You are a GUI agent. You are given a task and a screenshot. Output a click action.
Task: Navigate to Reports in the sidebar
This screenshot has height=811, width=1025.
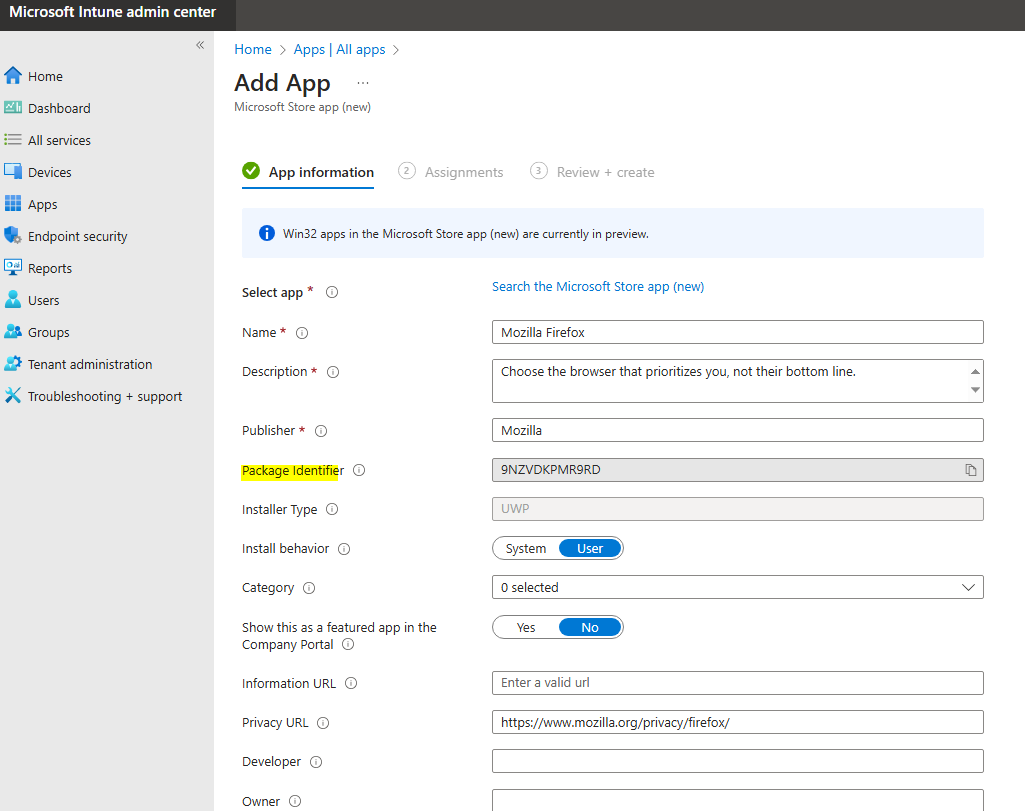[x=52, y=268]
